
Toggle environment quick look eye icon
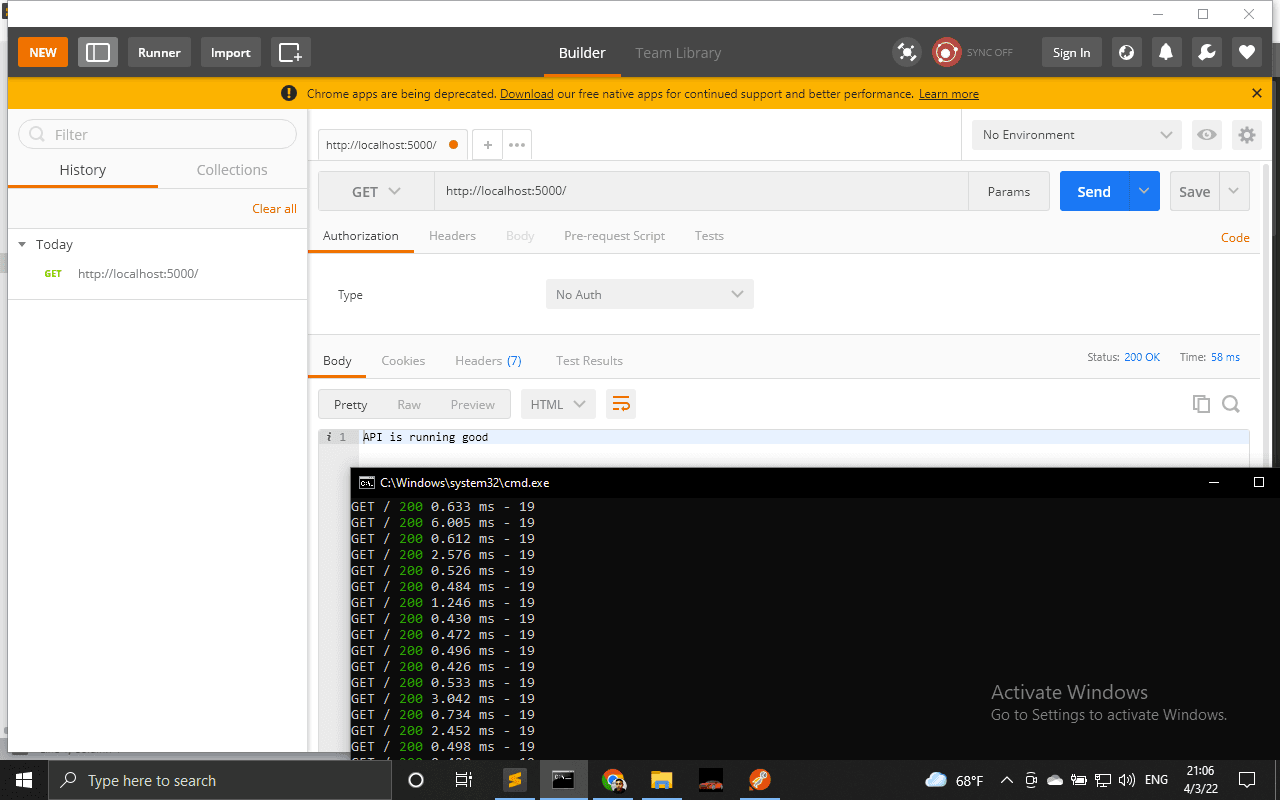point(1207,135)
